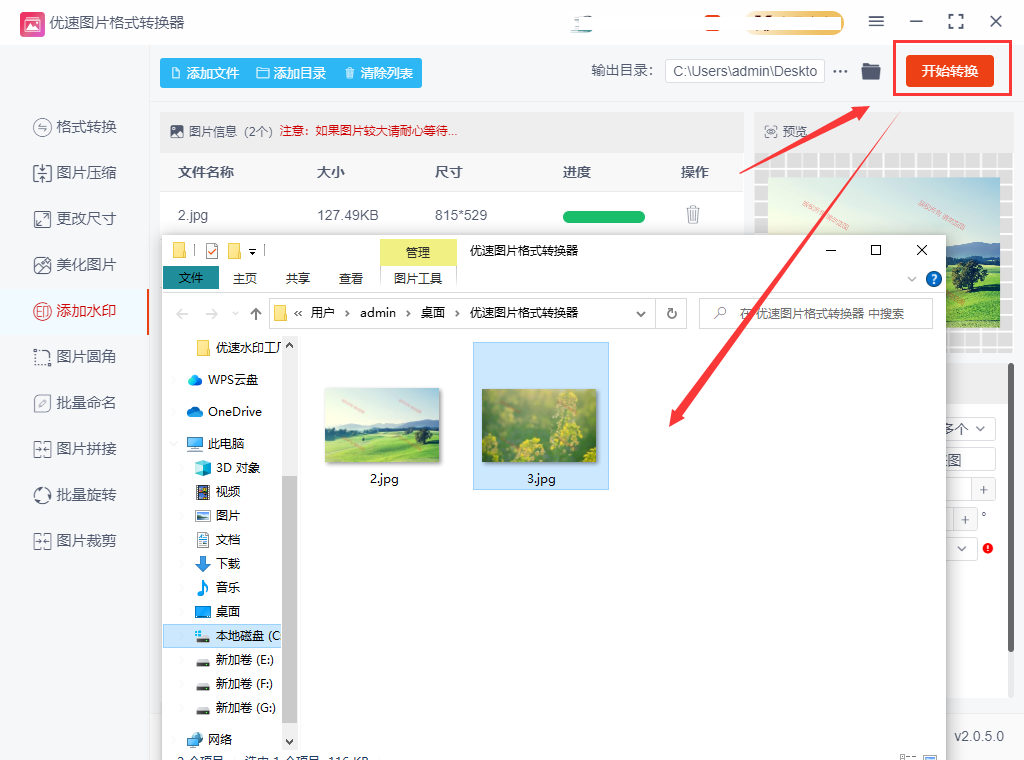The width and height of the screenshot is (1024, 760).
Task: Click the 开始转换 start conversion button
Action: pyautogui.click(x=950, y=71)
